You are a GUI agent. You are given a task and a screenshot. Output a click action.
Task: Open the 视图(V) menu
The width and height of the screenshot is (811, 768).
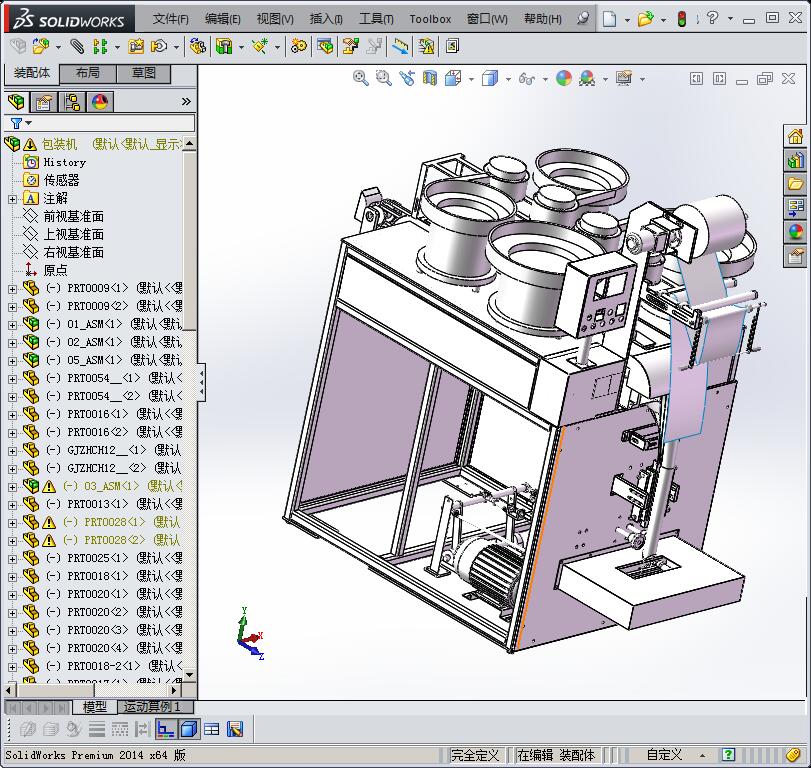[275, 19]
